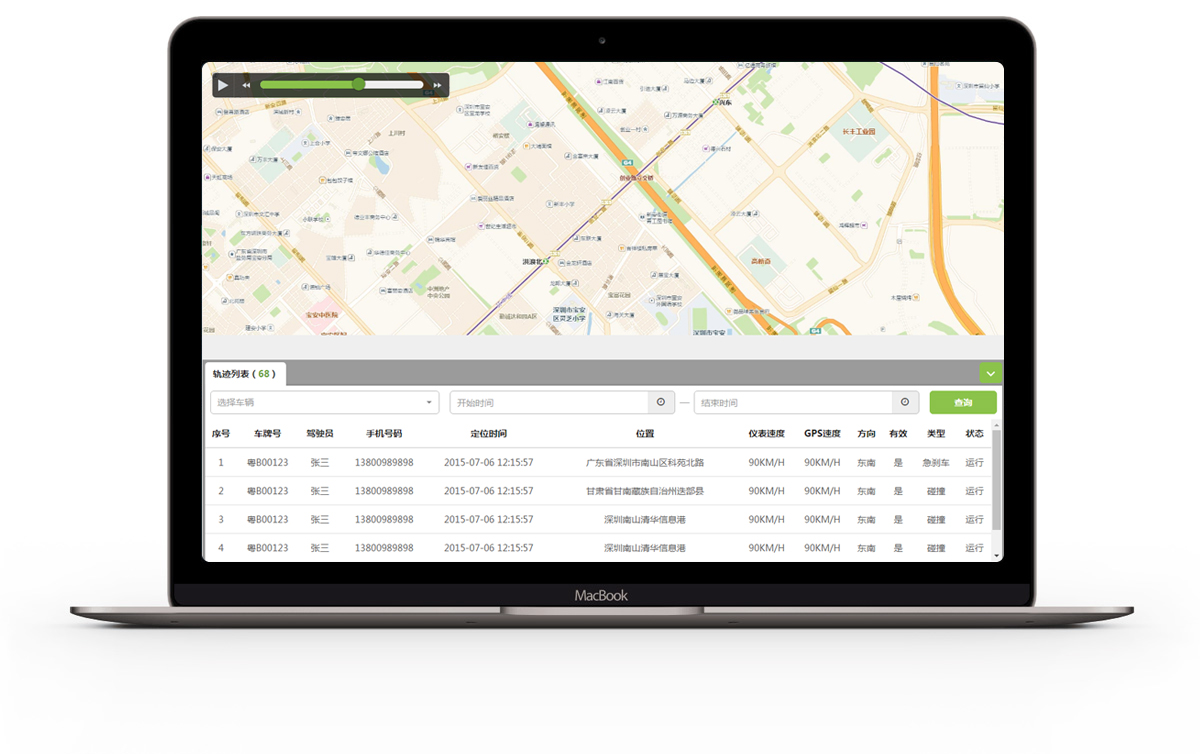The width and height of the screenshot is (1200, 754).
Task: Click the table scrollbar down arrow
Action: tap(996, 553)
